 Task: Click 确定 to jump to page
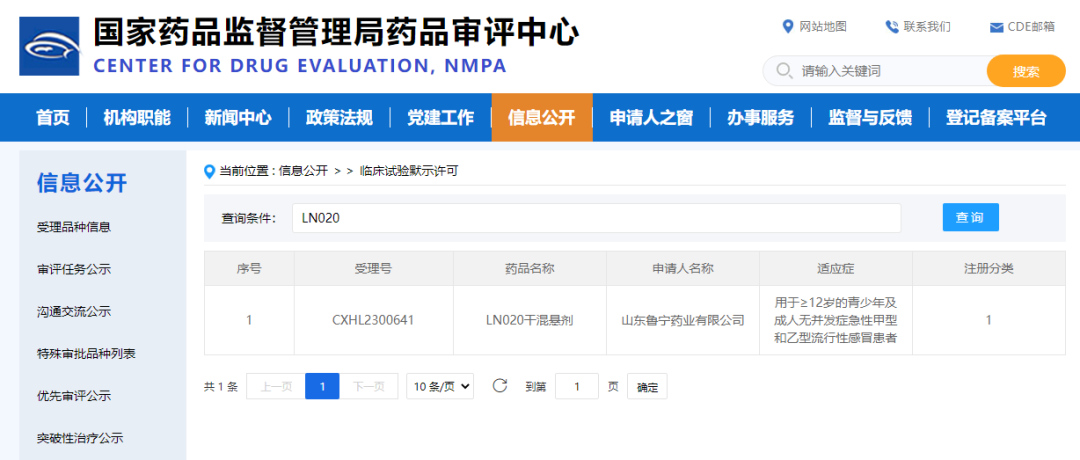click(x=648, y=387)
